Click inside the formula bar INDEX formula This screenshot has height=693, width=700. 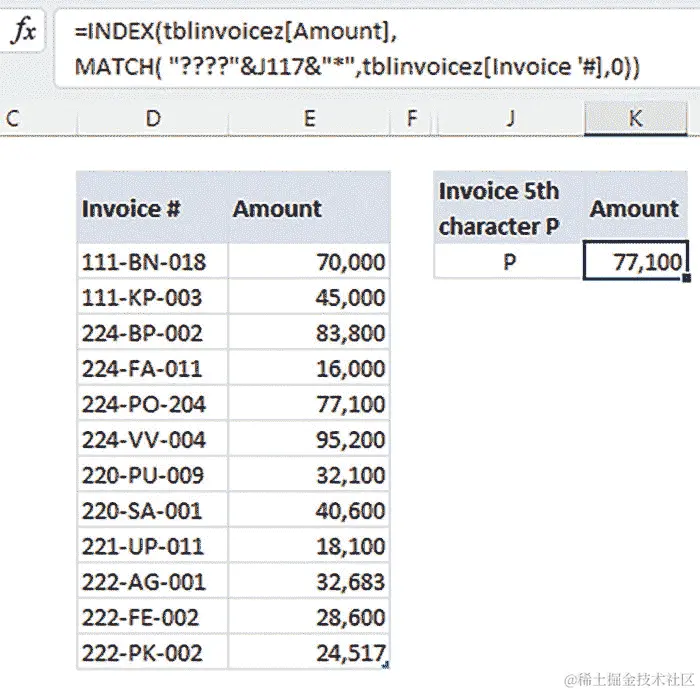click(x=357, y=49)
